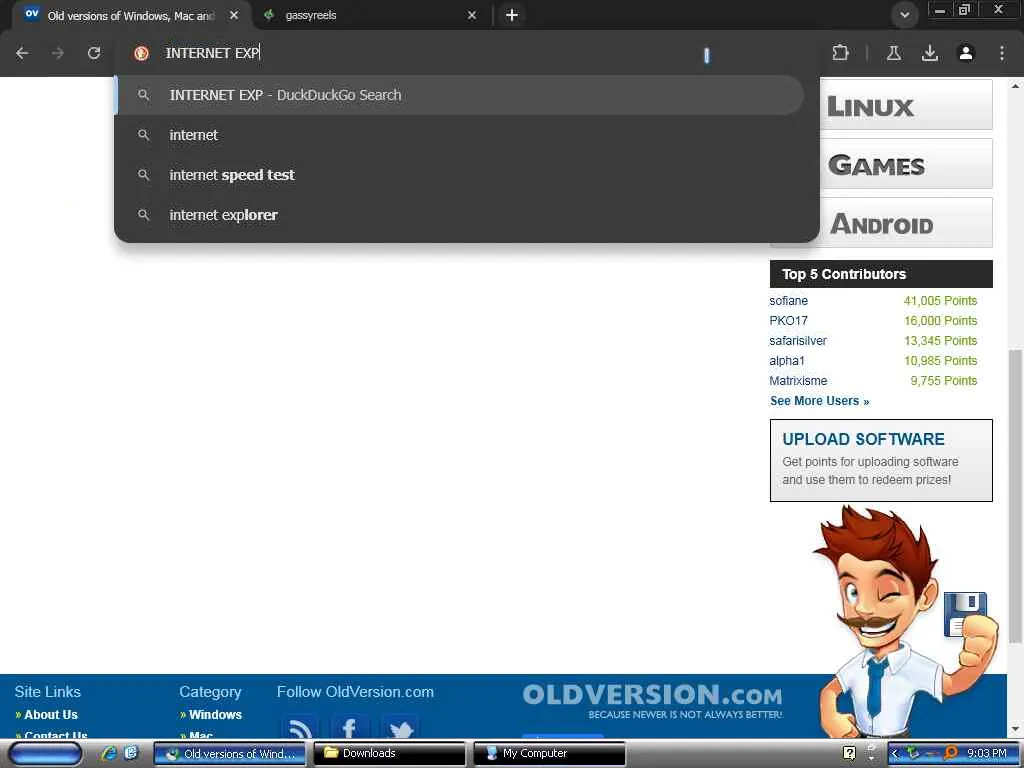The width and height of the screenshot is (1024, 768).
Task: Click the RSS feed icon in footer
Action: tap(300, 727)
